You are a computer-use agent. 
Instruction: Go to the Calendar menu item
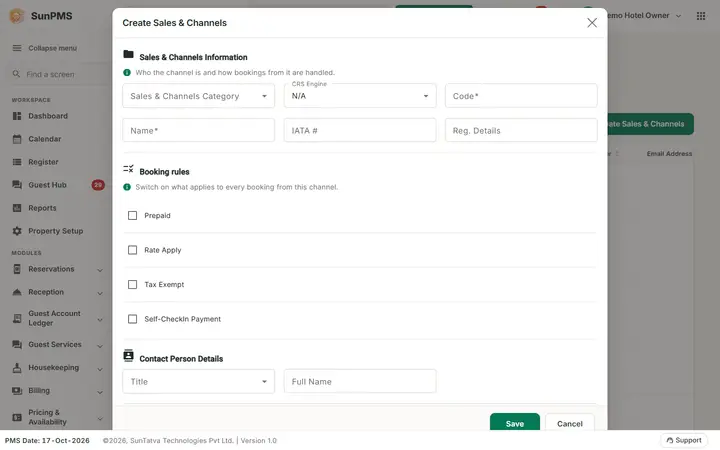point(45,139)
